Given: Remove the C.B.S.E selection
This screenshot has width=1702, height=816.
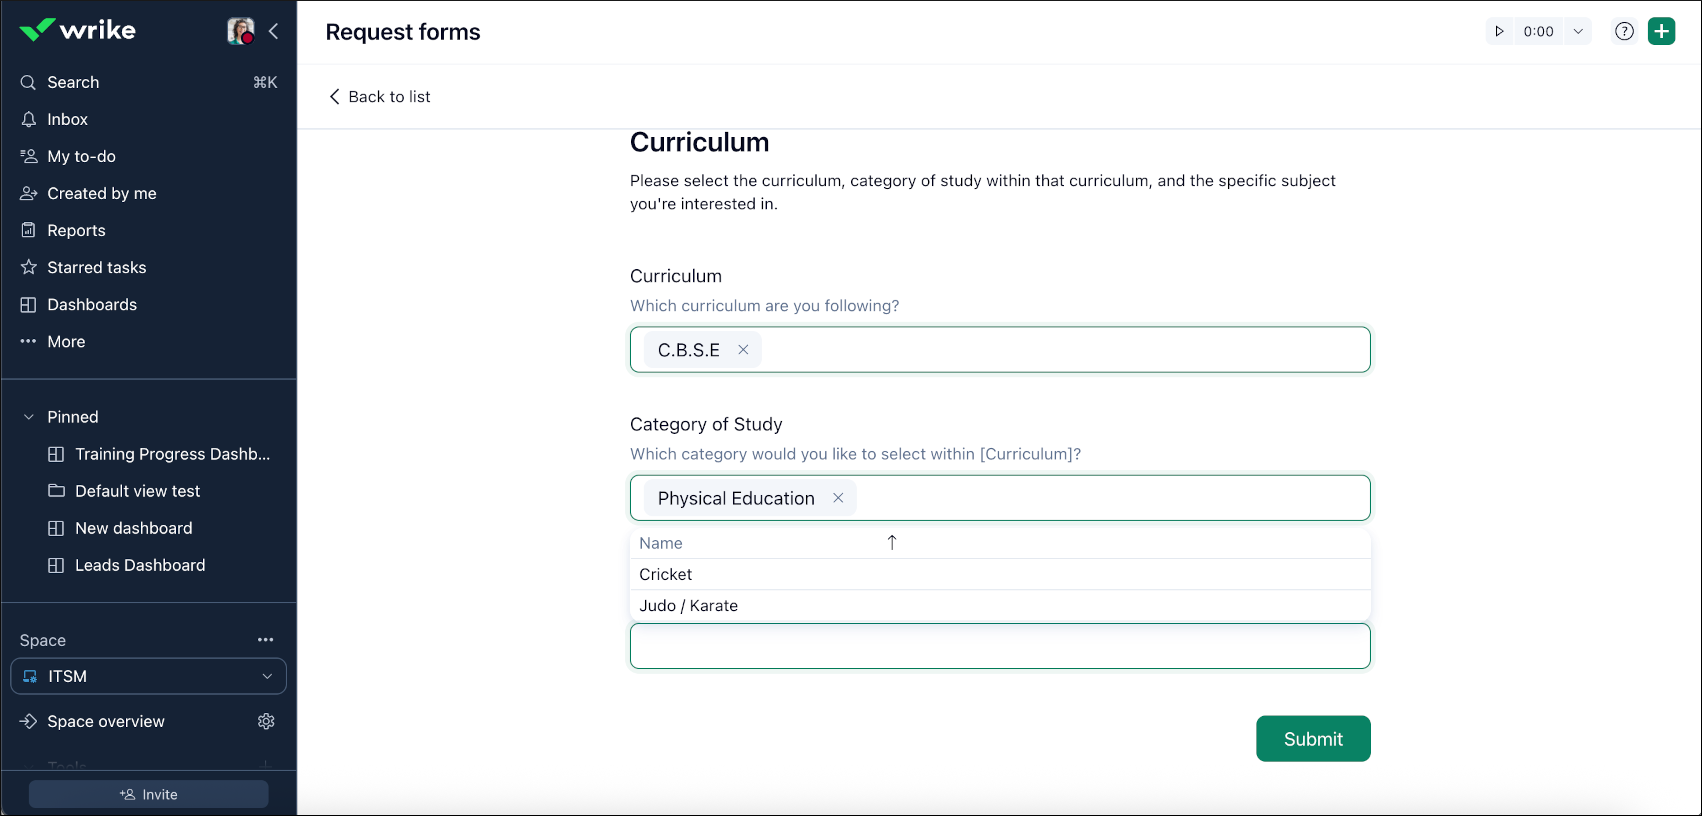Looking at the screenshot, I should [743, 350].
